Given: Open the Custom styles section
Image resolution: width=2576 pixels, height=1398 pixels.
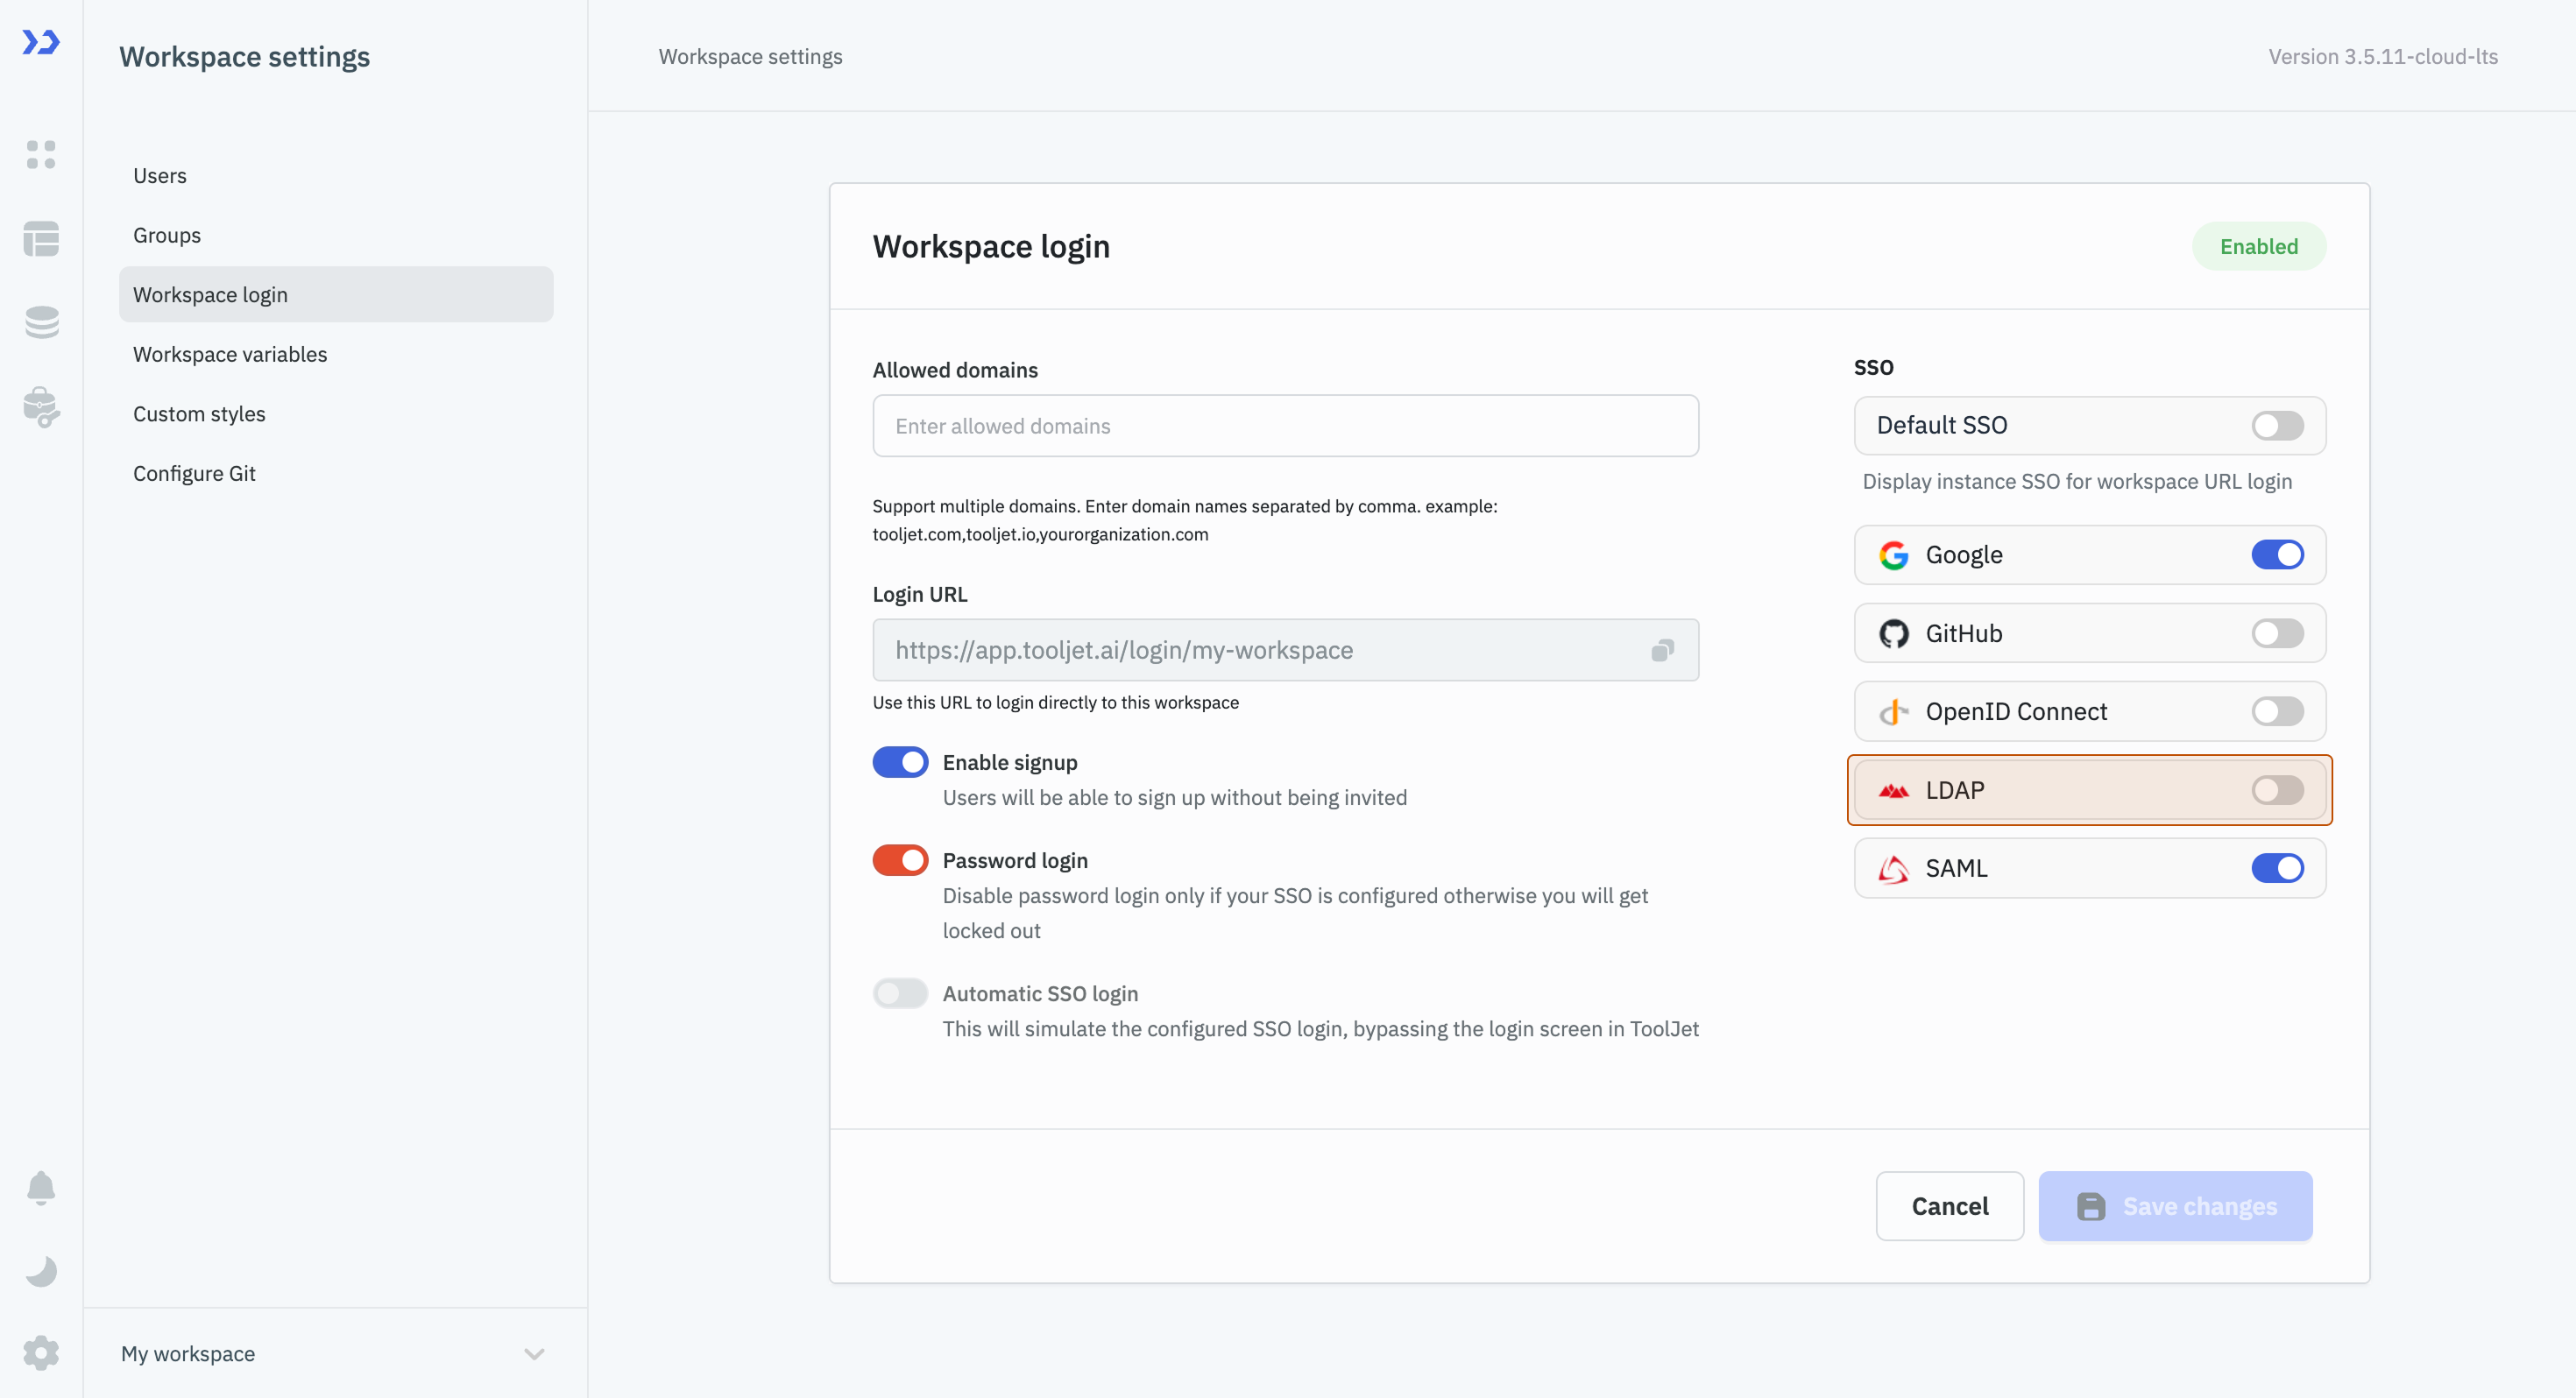Looking at the screenshot, I should (199, 413).
